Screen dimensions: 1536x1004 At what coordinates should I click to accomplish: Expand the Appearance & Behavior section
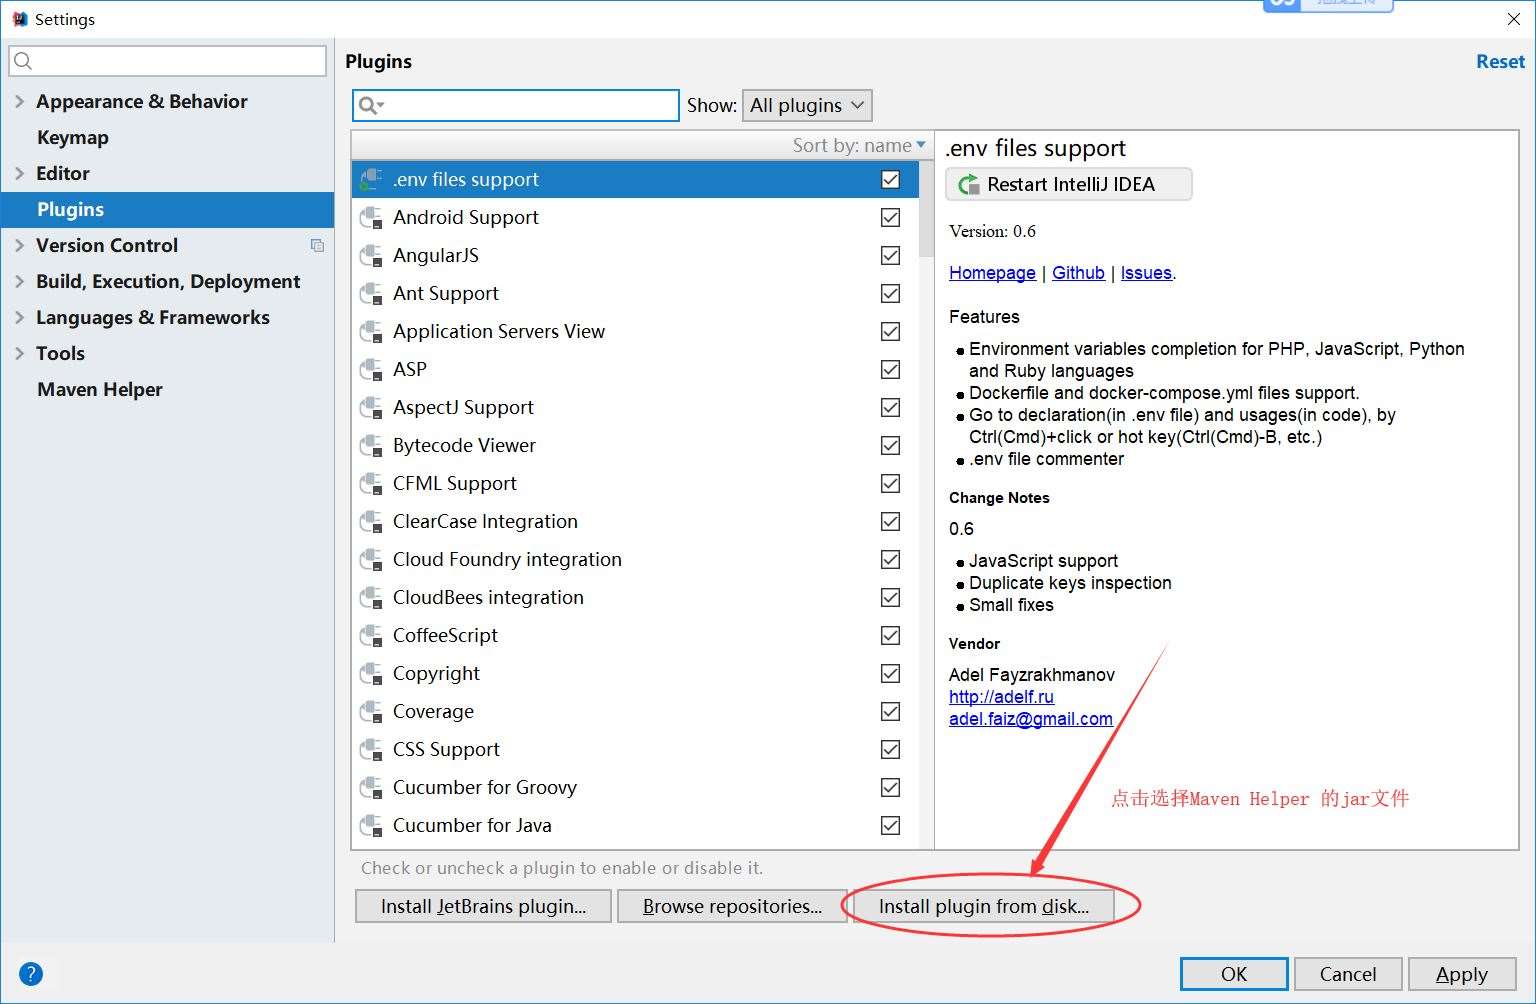tap(19, 102)
